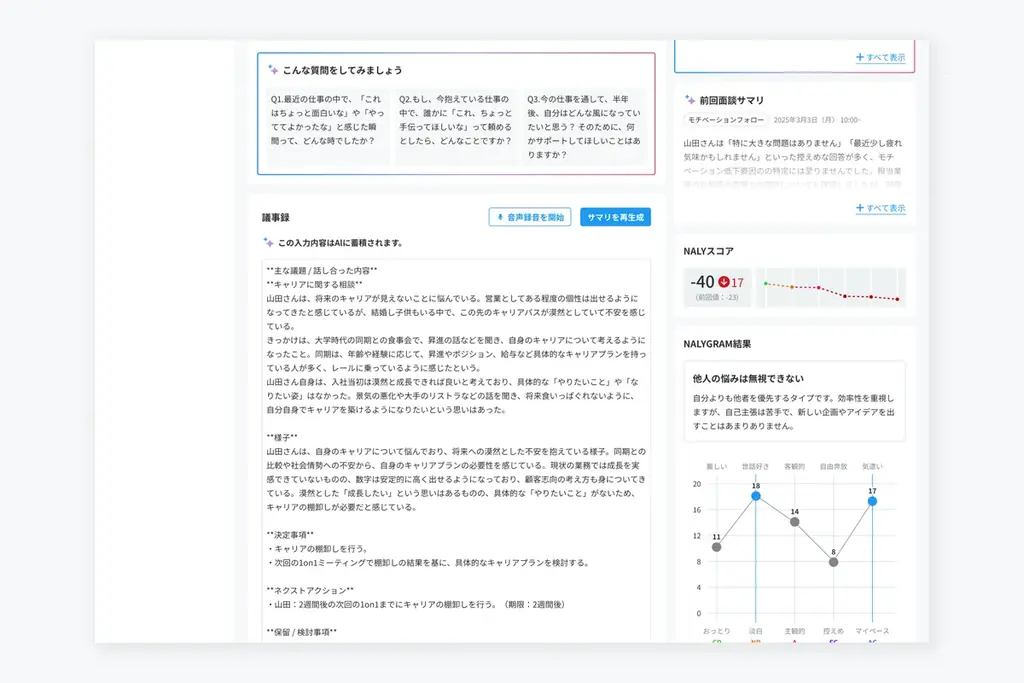
Task: Click the green dot on NALYスコア trend chart
Action: [x=766, y=283]
